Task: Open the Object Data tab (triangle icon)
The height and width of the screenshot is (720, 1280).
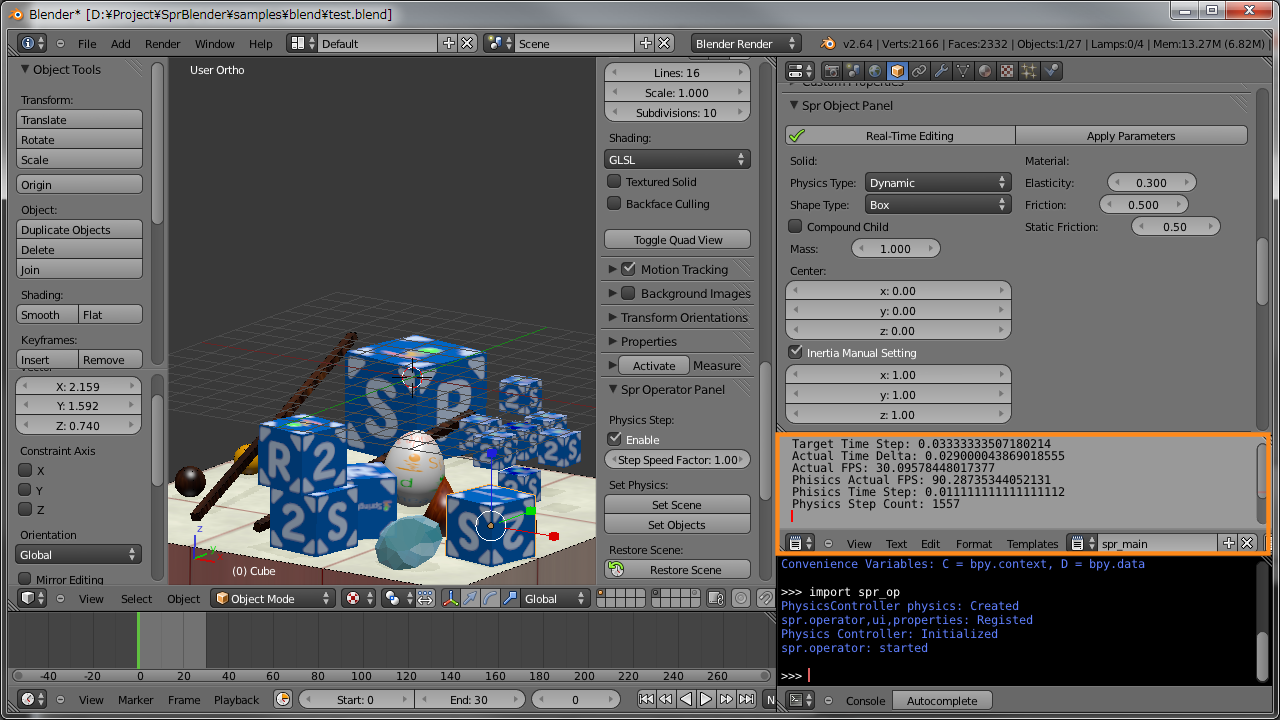Action: pyautogui.click(x=963, y=71)
